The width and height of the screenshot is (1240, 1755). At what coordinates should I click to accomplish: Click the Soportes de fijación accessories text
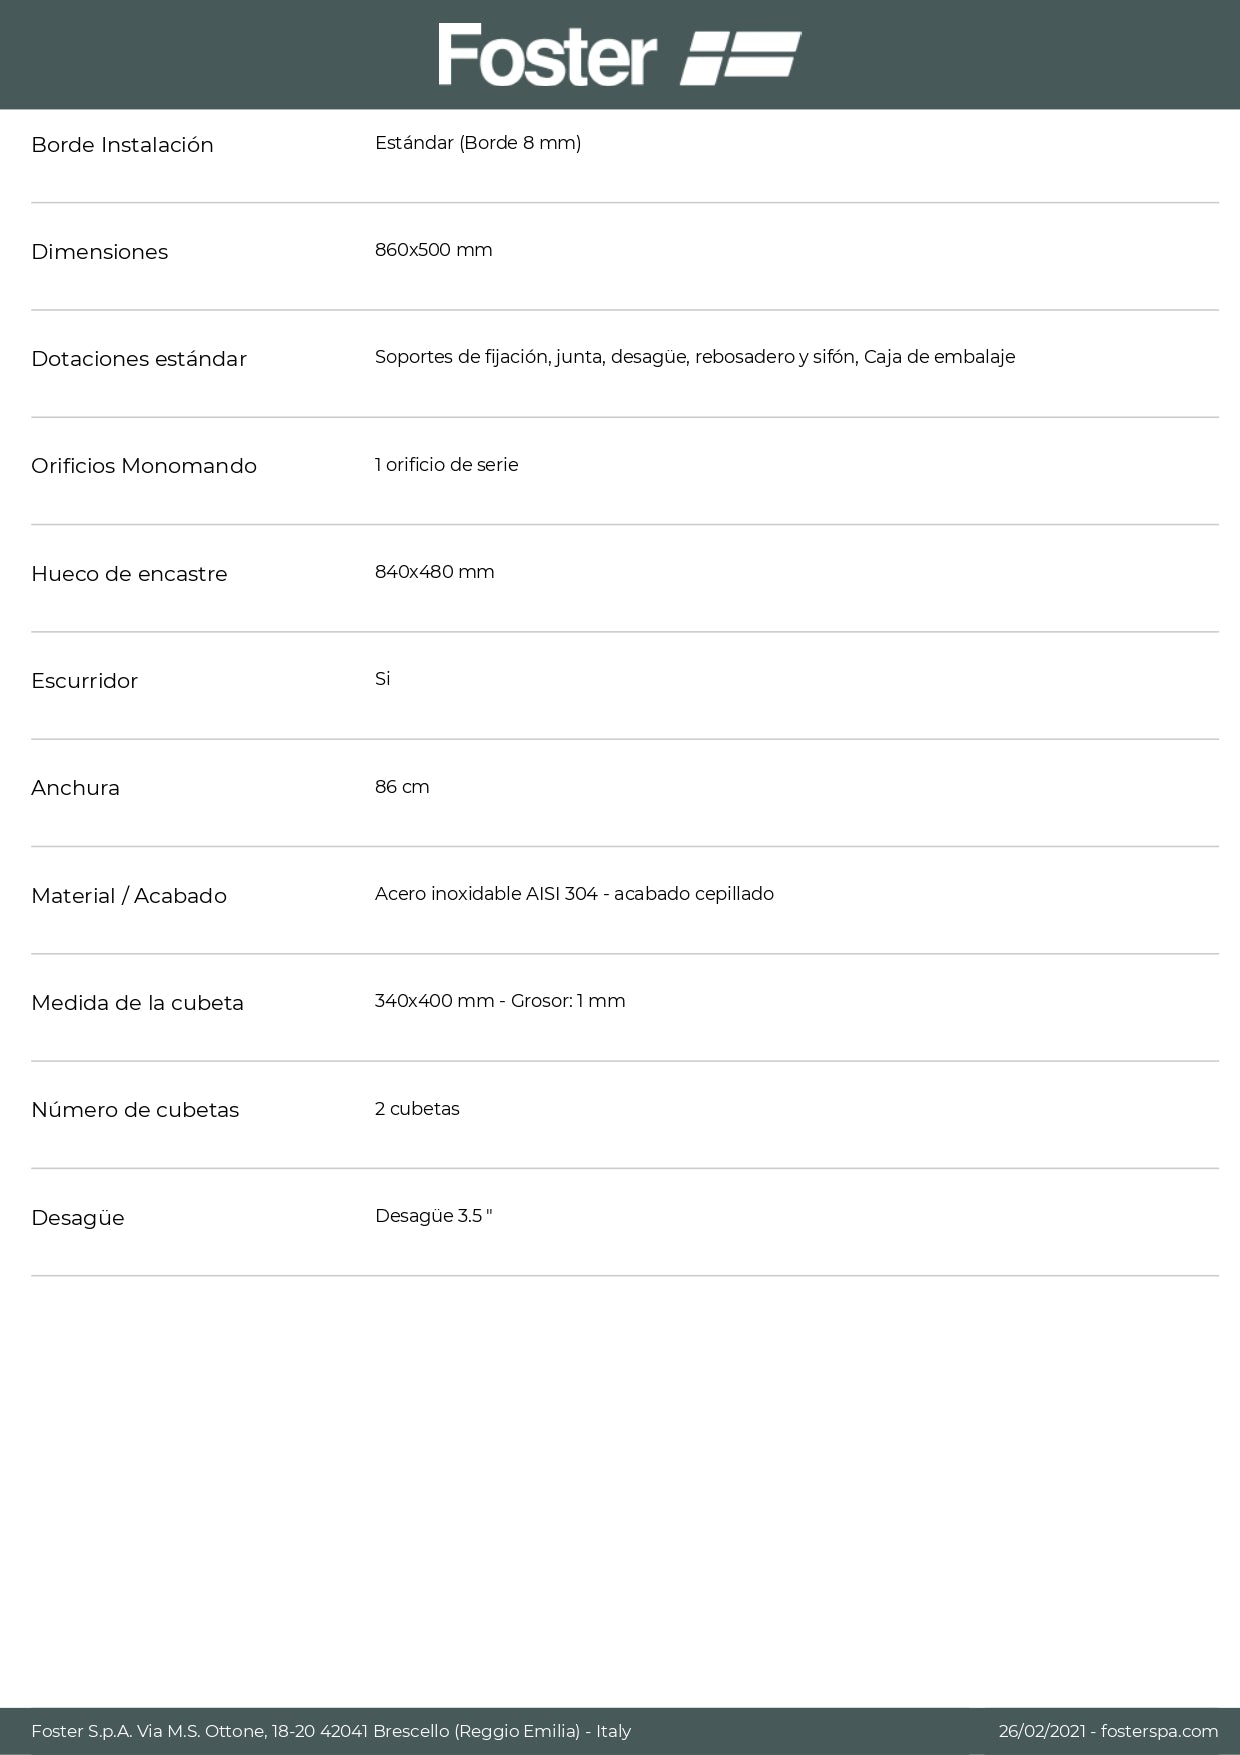click(x=694, y=357)
